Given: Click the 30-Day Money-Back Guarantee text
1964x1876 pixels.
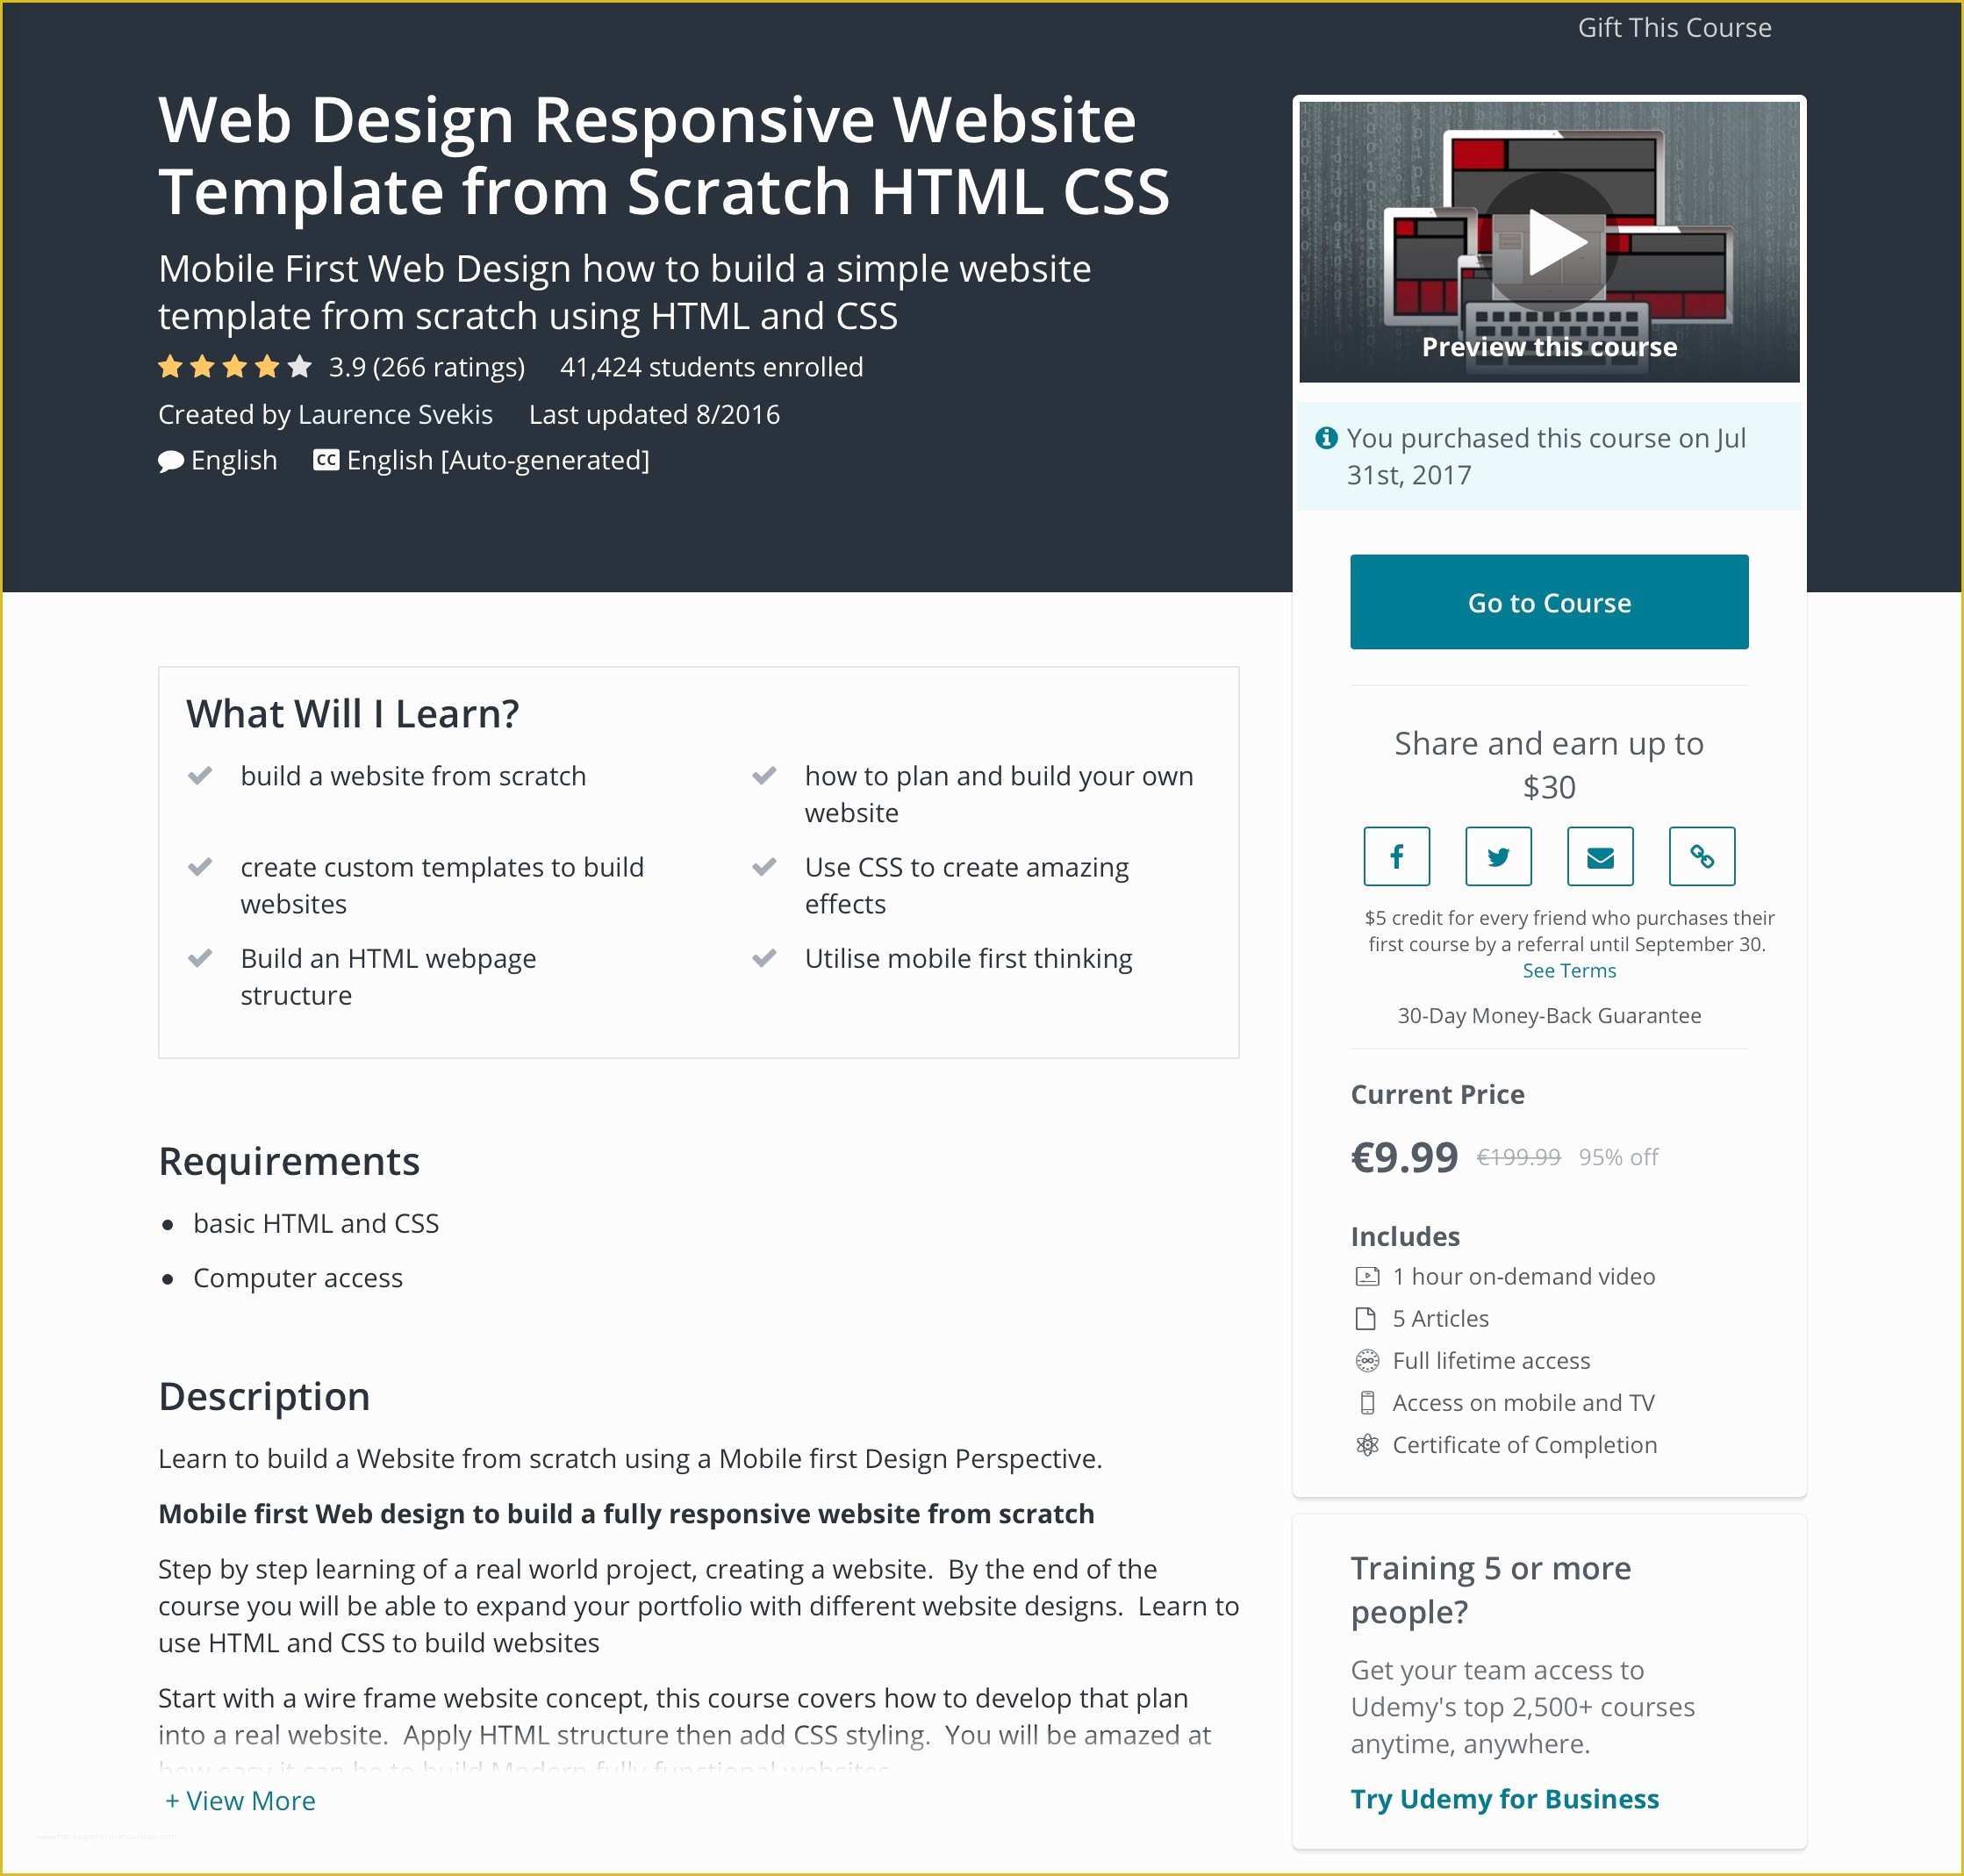Looking at the screenshot, I should [x=1550, y=1015].
